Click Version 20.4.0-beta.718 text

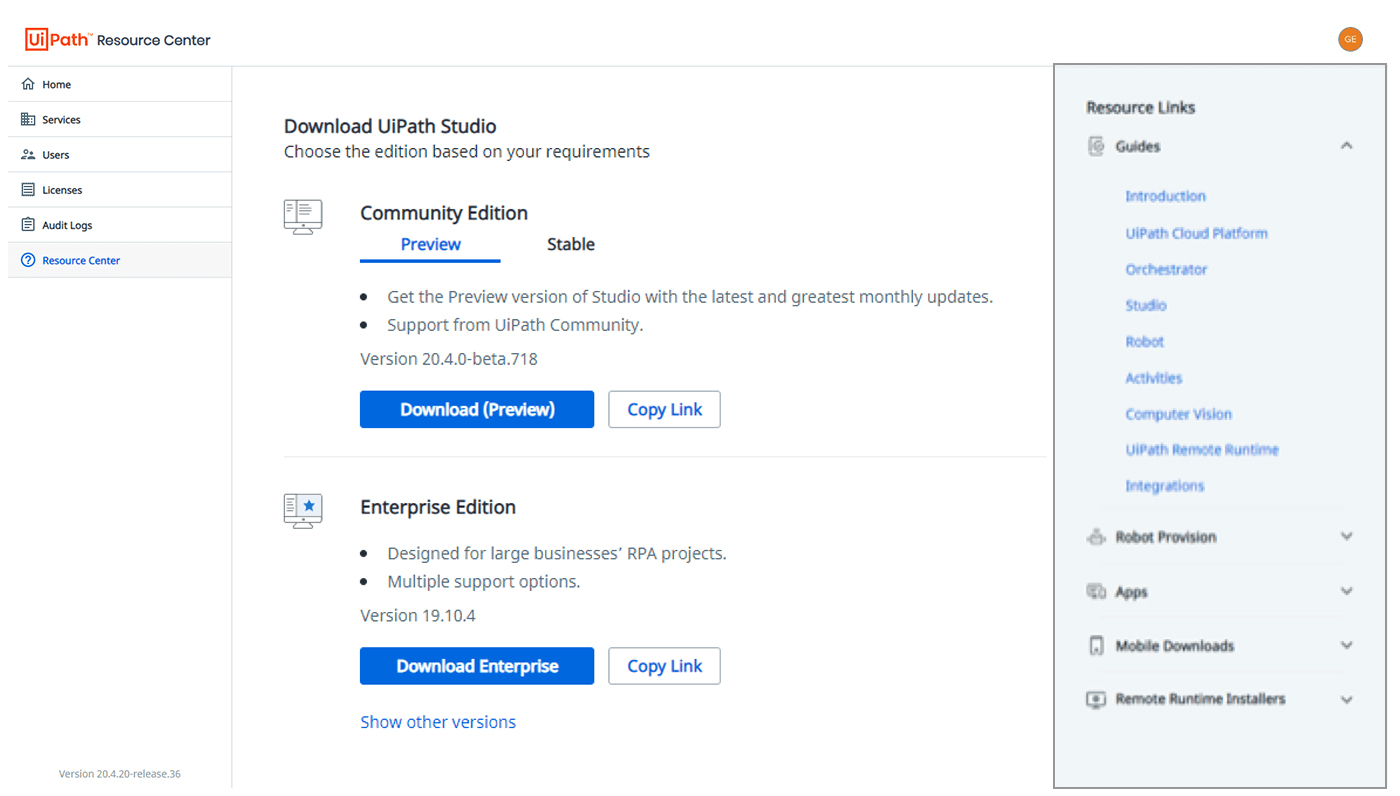tap(449, 359)
